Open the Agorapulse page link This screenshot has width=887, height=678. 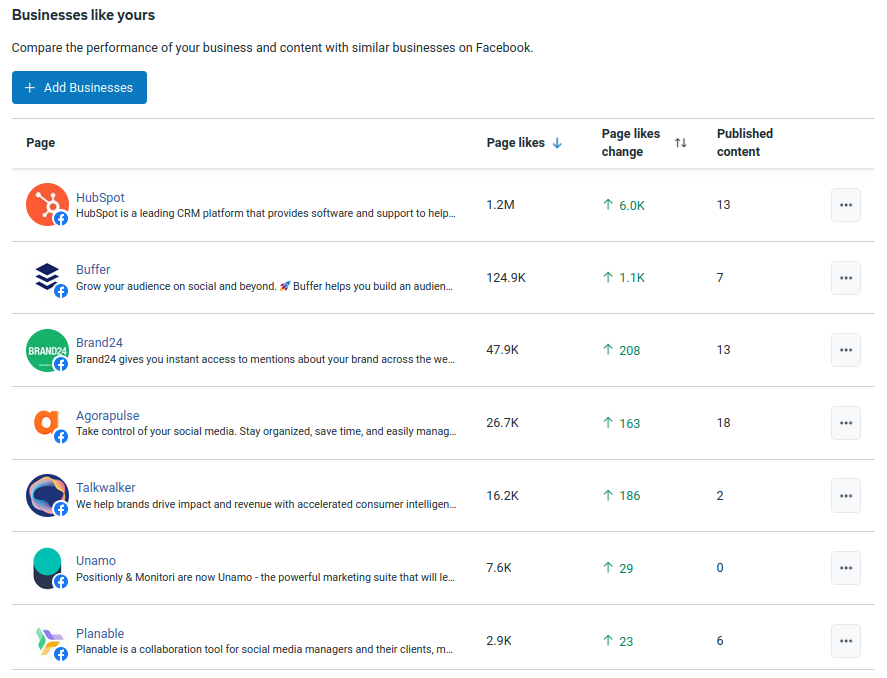click(107, 416)
